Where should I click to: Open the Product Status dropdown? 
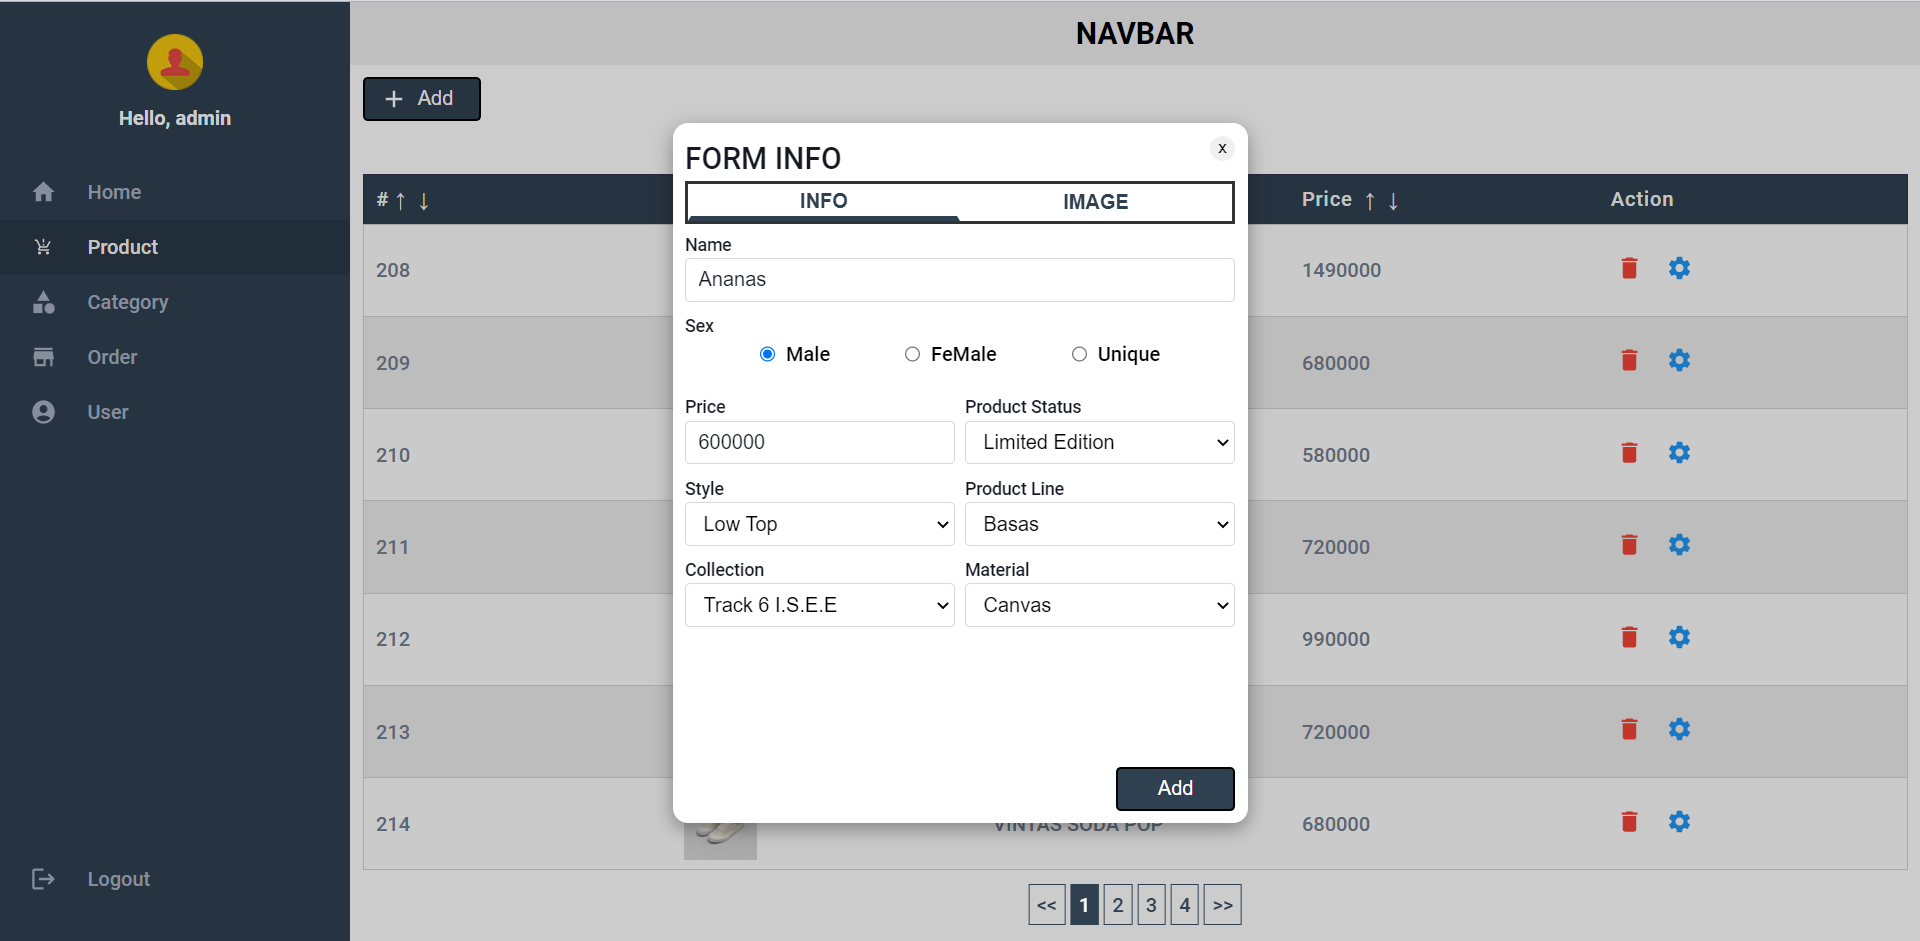(x=1099, y=442)
